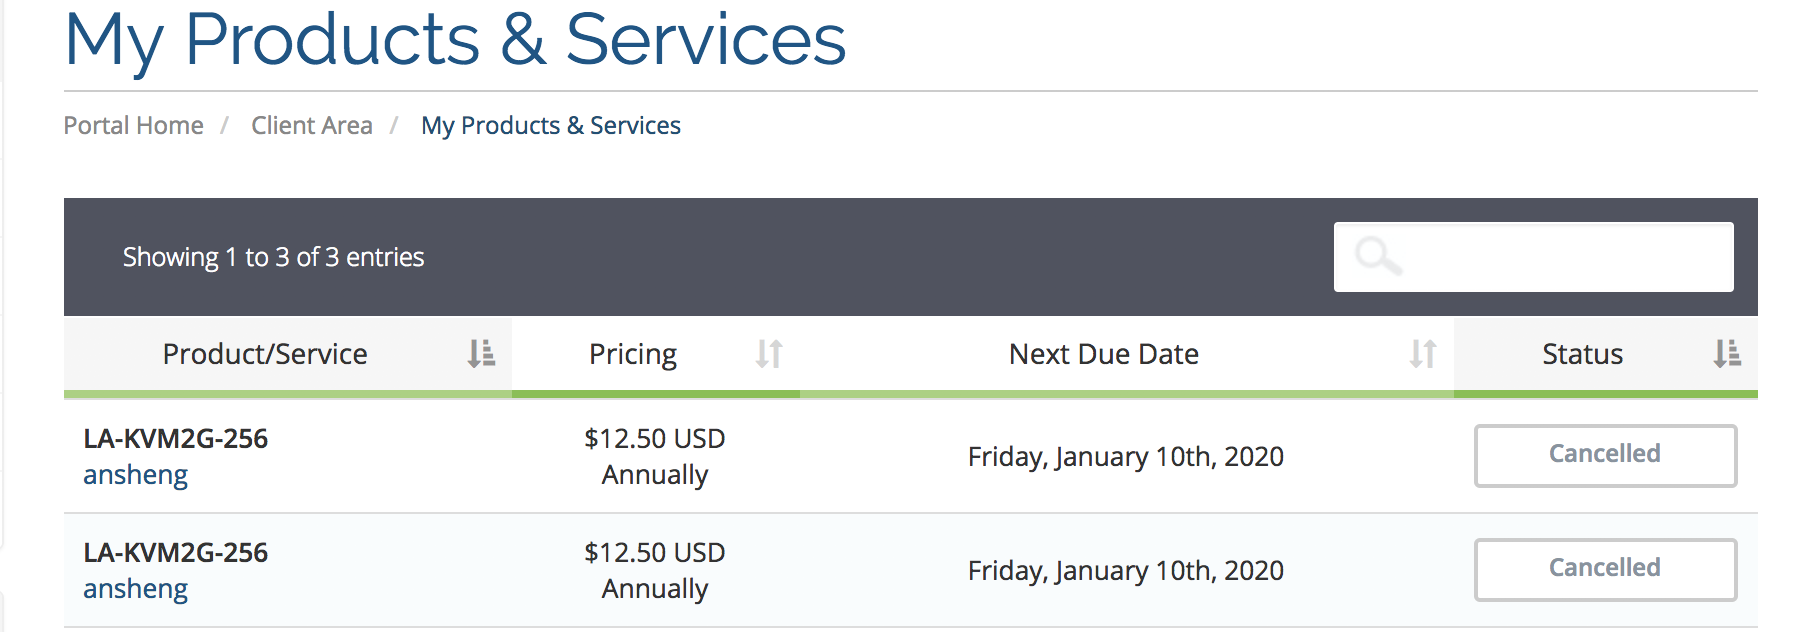The height and width of the screenshot is (632, 1796).
Task: Open the ansheng link in the second row
Action: click(135, 589)
